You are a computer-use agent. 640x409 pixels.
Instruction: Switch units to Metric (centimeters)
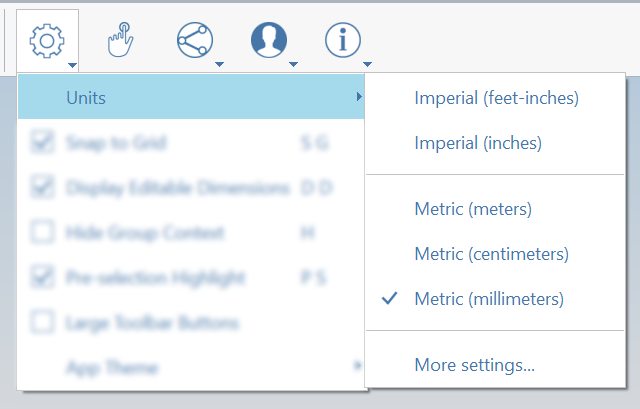pyautogui.click(x=491, y=254)
